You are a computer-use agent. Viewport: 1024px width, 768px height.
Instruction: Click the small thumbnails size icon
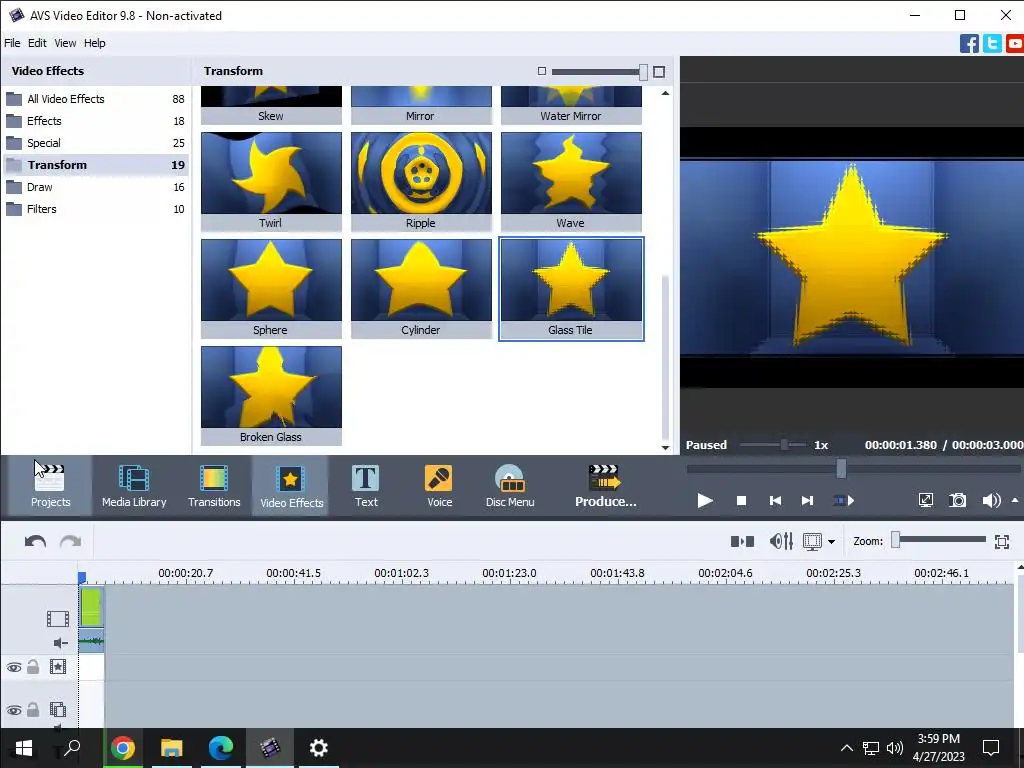point(541,71)
